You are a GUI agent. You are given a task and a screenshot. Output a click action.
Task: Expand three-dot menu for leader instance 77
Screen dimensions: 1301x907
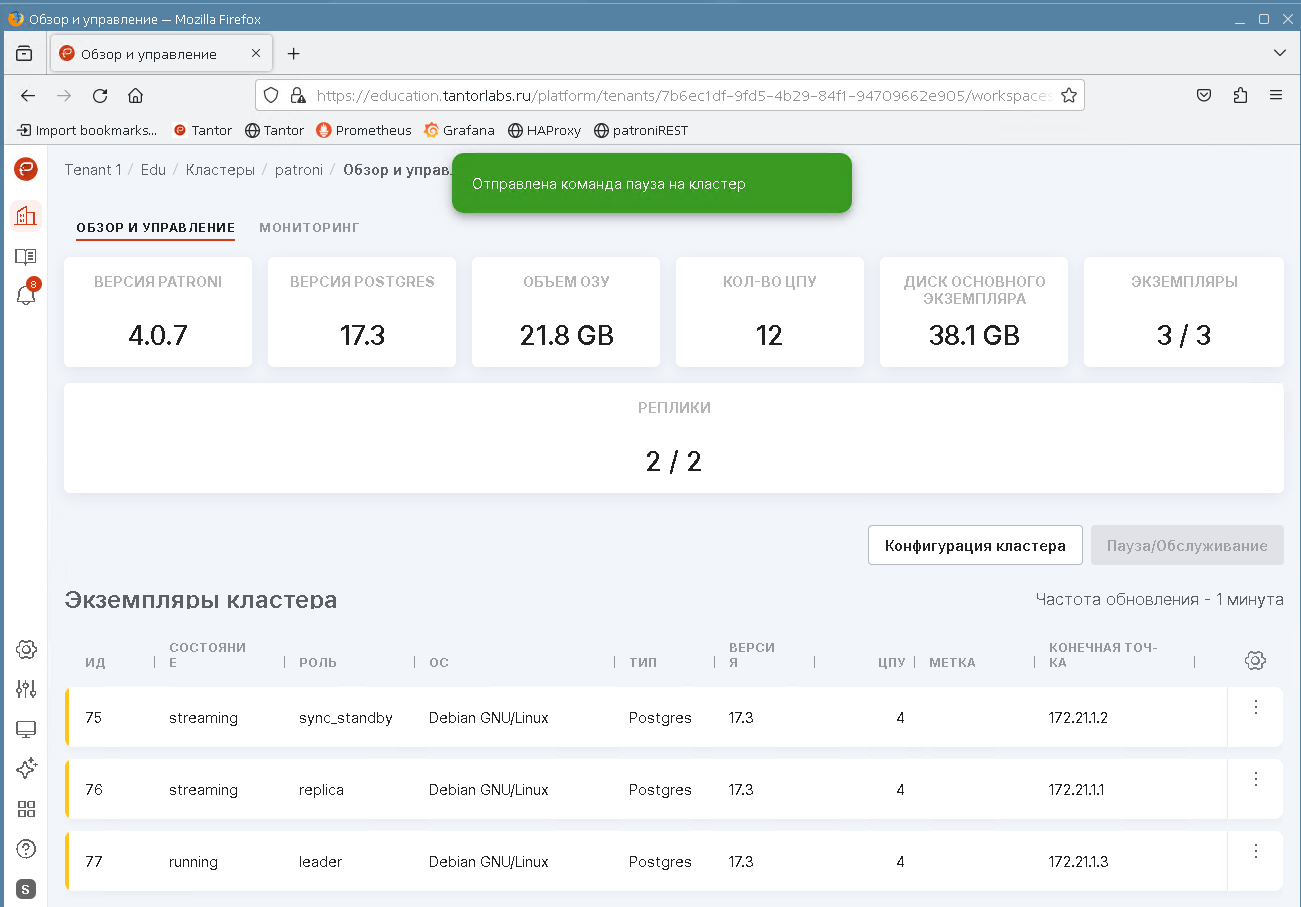pos(1256,852)
